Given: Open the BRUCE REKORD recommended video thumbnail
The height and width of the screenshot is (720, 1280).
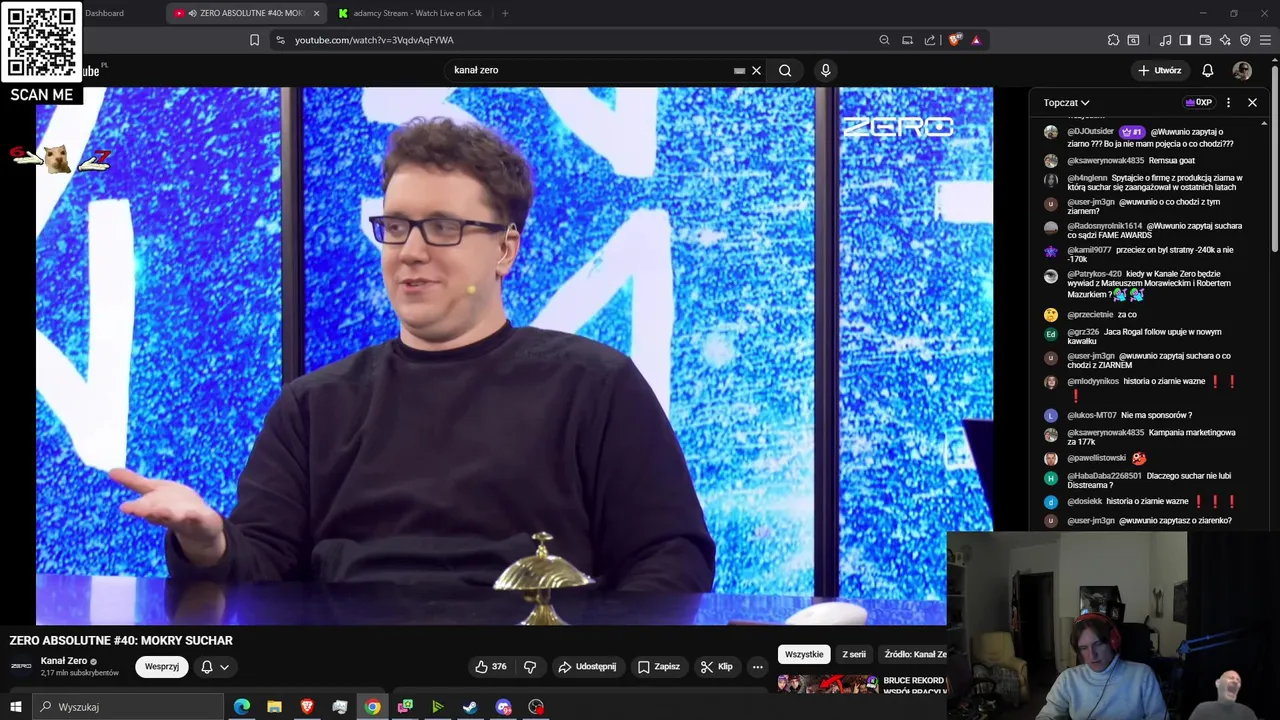Looking at the screenshot, I should [828, 684].
